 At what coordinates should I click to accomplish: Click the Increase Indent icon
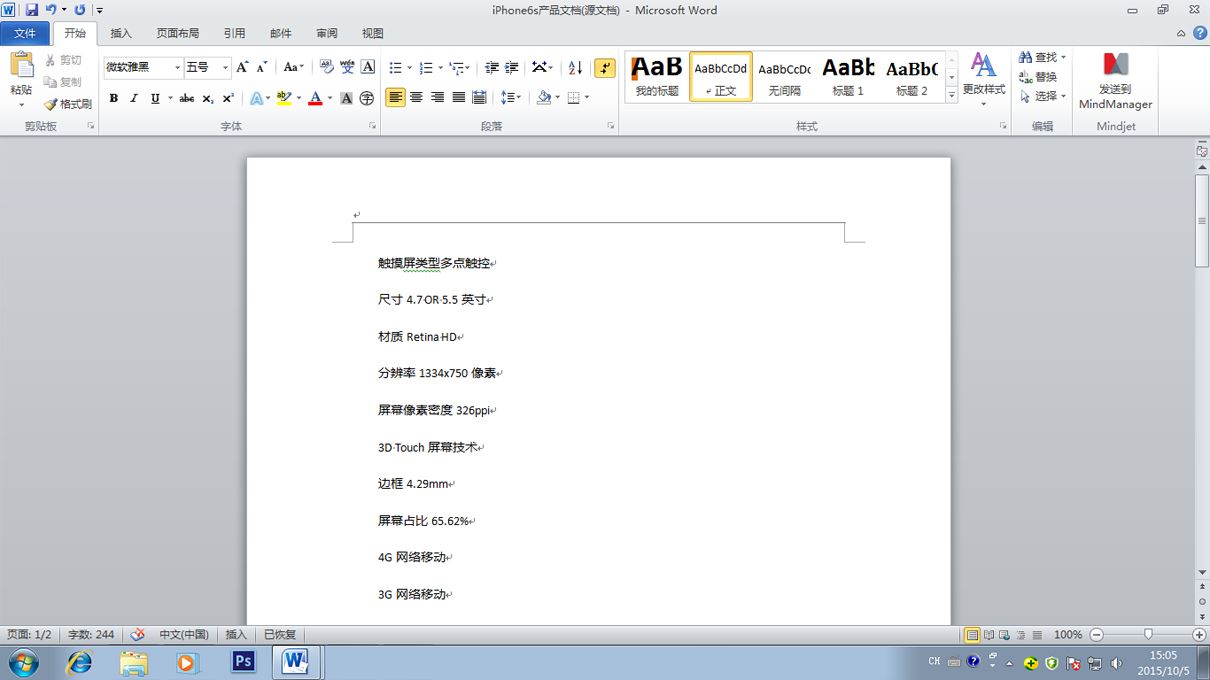[512, 67]
